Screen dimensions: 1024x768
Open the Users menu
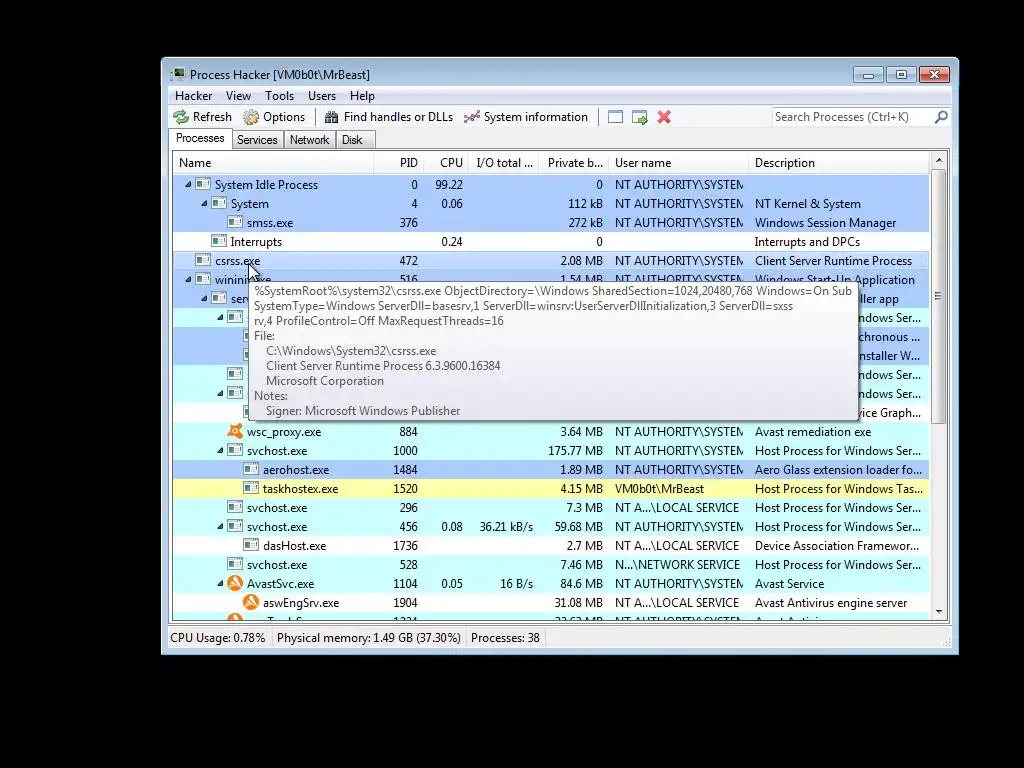pyautogui.click(x=321, y=96)
